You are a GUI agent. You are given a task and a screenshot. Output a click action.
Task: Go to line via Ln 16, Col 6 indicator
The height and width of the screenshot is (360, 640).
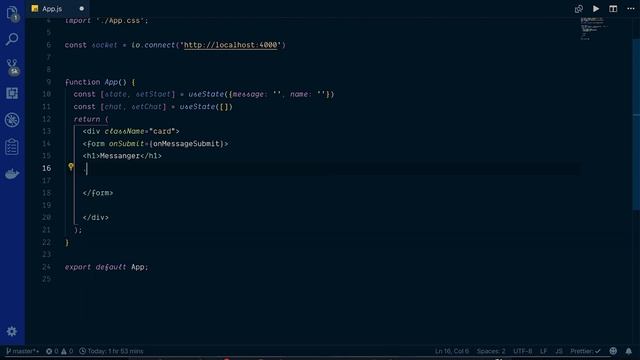click(451, 351)
